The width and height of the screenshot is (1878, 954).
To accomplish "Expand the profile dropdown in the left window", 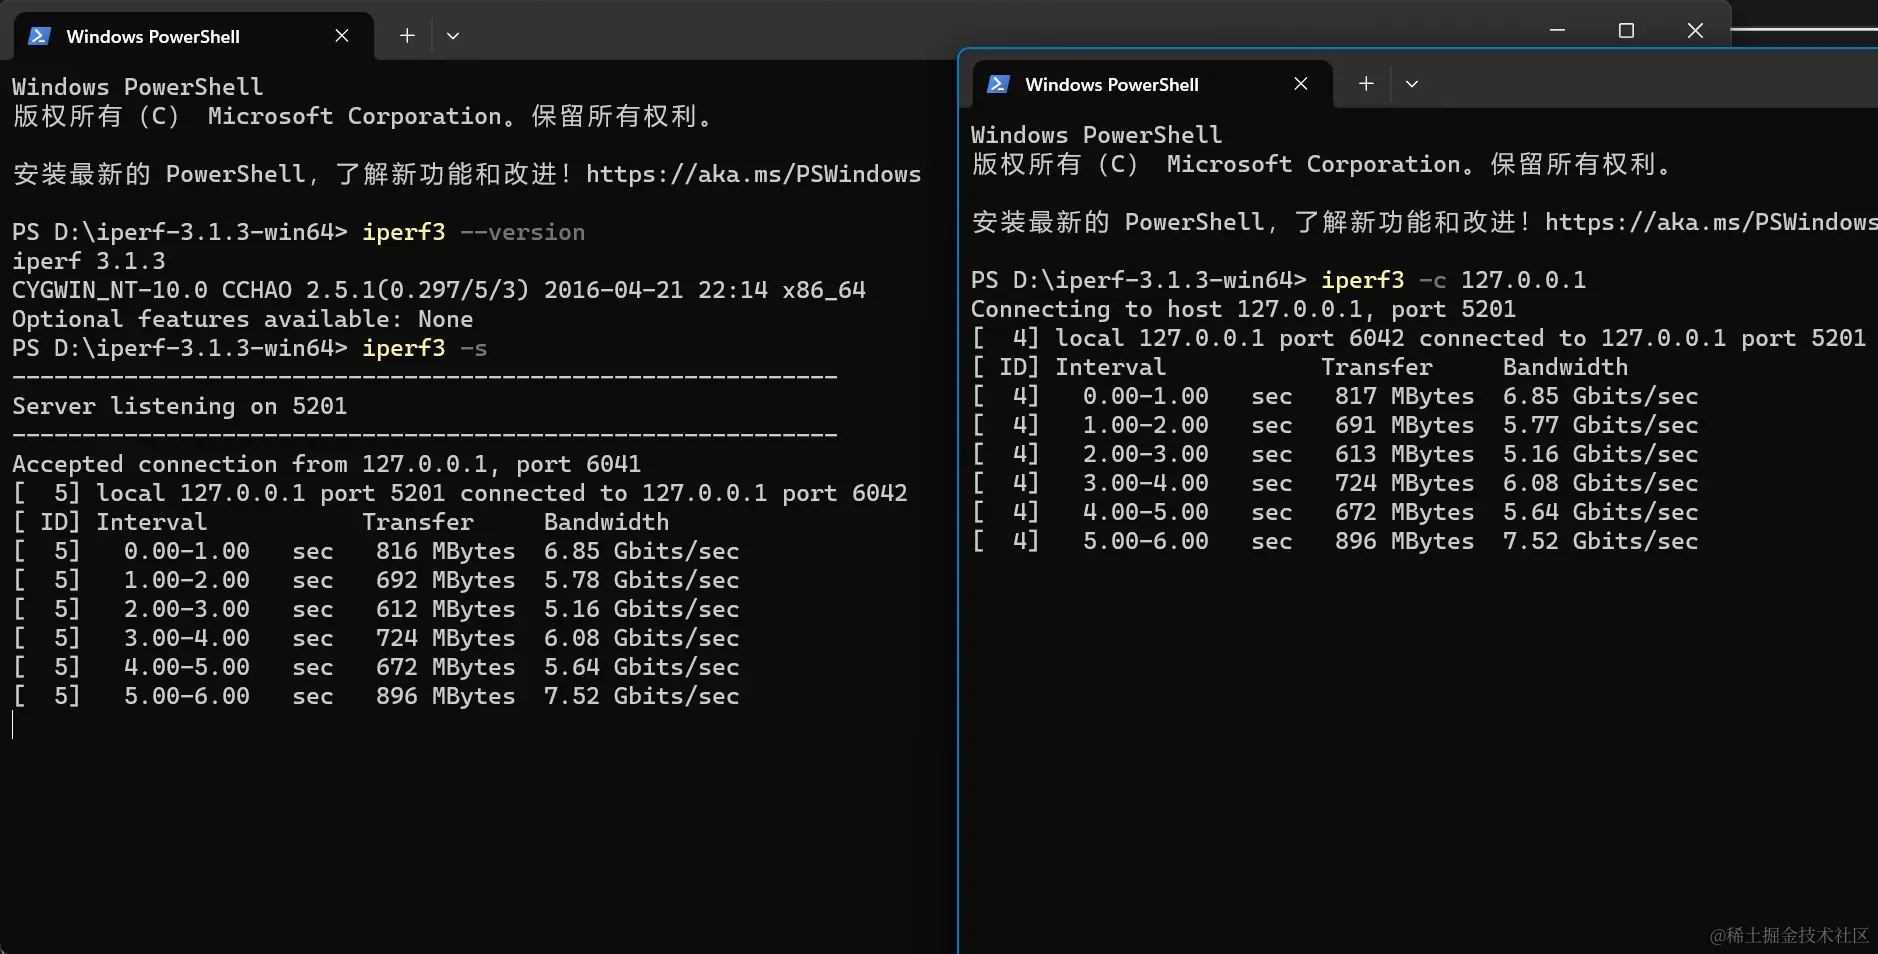I will (453, 36).
